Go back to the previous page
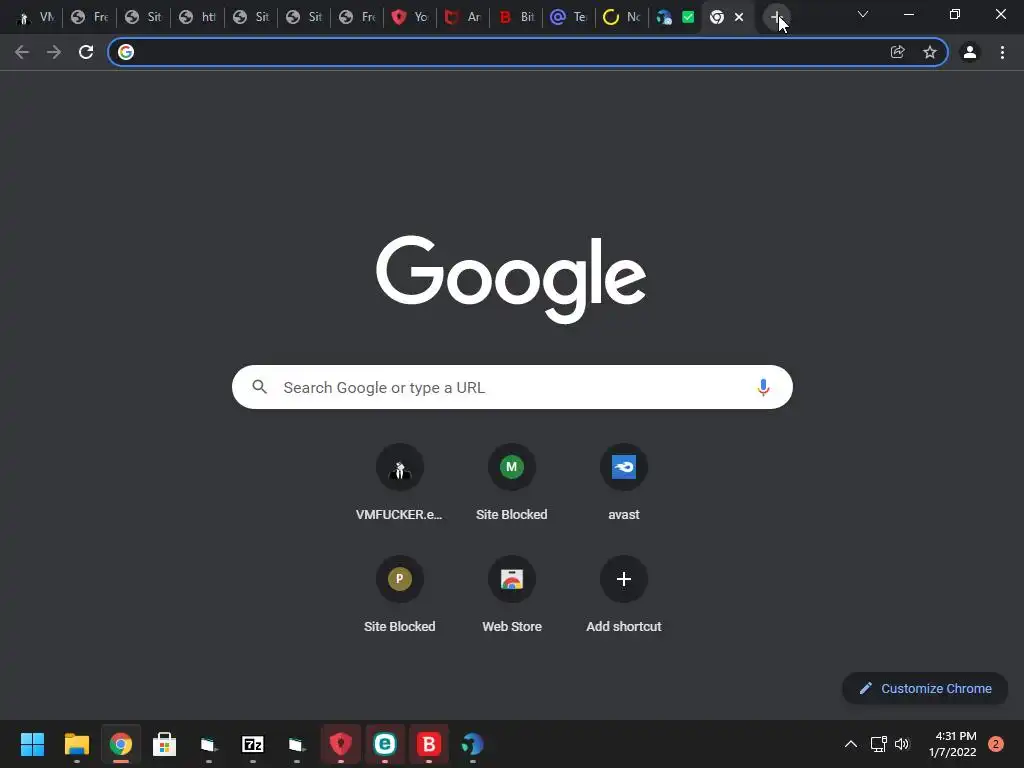Viewport: 1024px width, 768px height. point(22,52)
